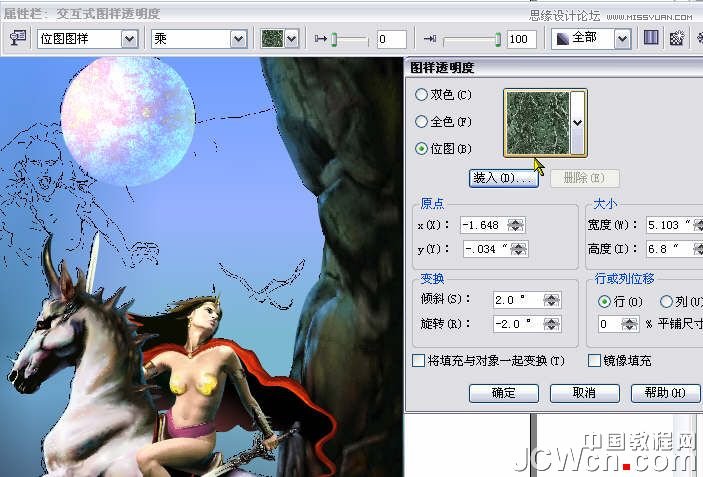Click the starting transparency value field showing 0
The width and height of the screenshot is (703, 477).
coord(391,39)
